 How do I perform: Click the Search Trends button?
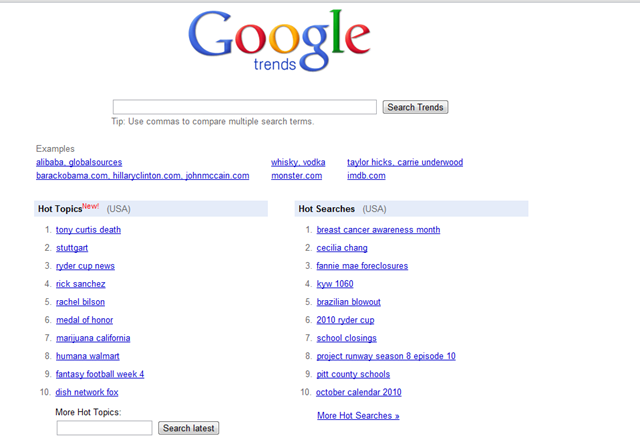(x=415, y=107)
